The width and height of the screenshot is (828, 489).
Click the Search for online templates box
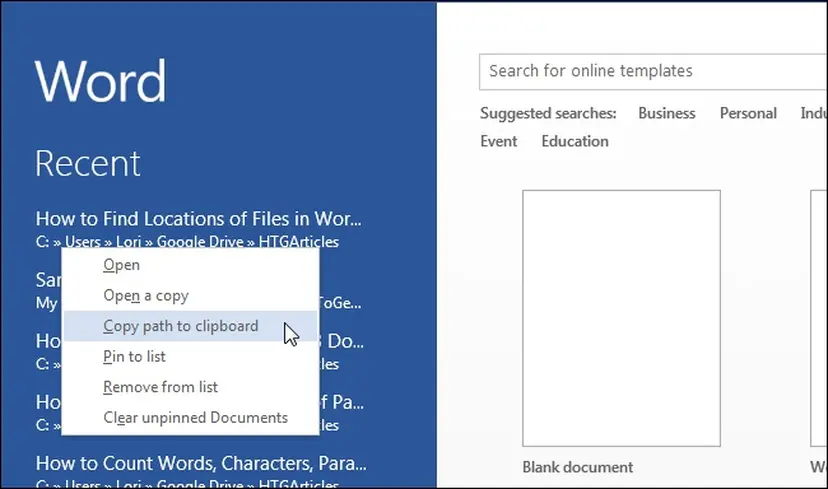tap(650, 72)
